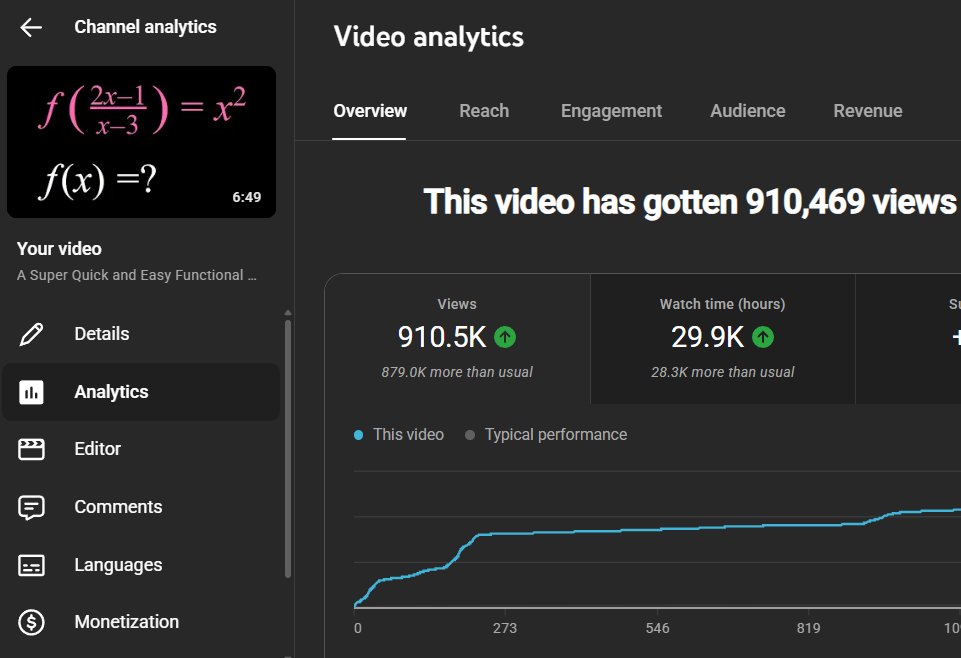Open the video Editor from the sidebar
The height and width of the screenshot is (658, 961).
(x=97, y=449)
